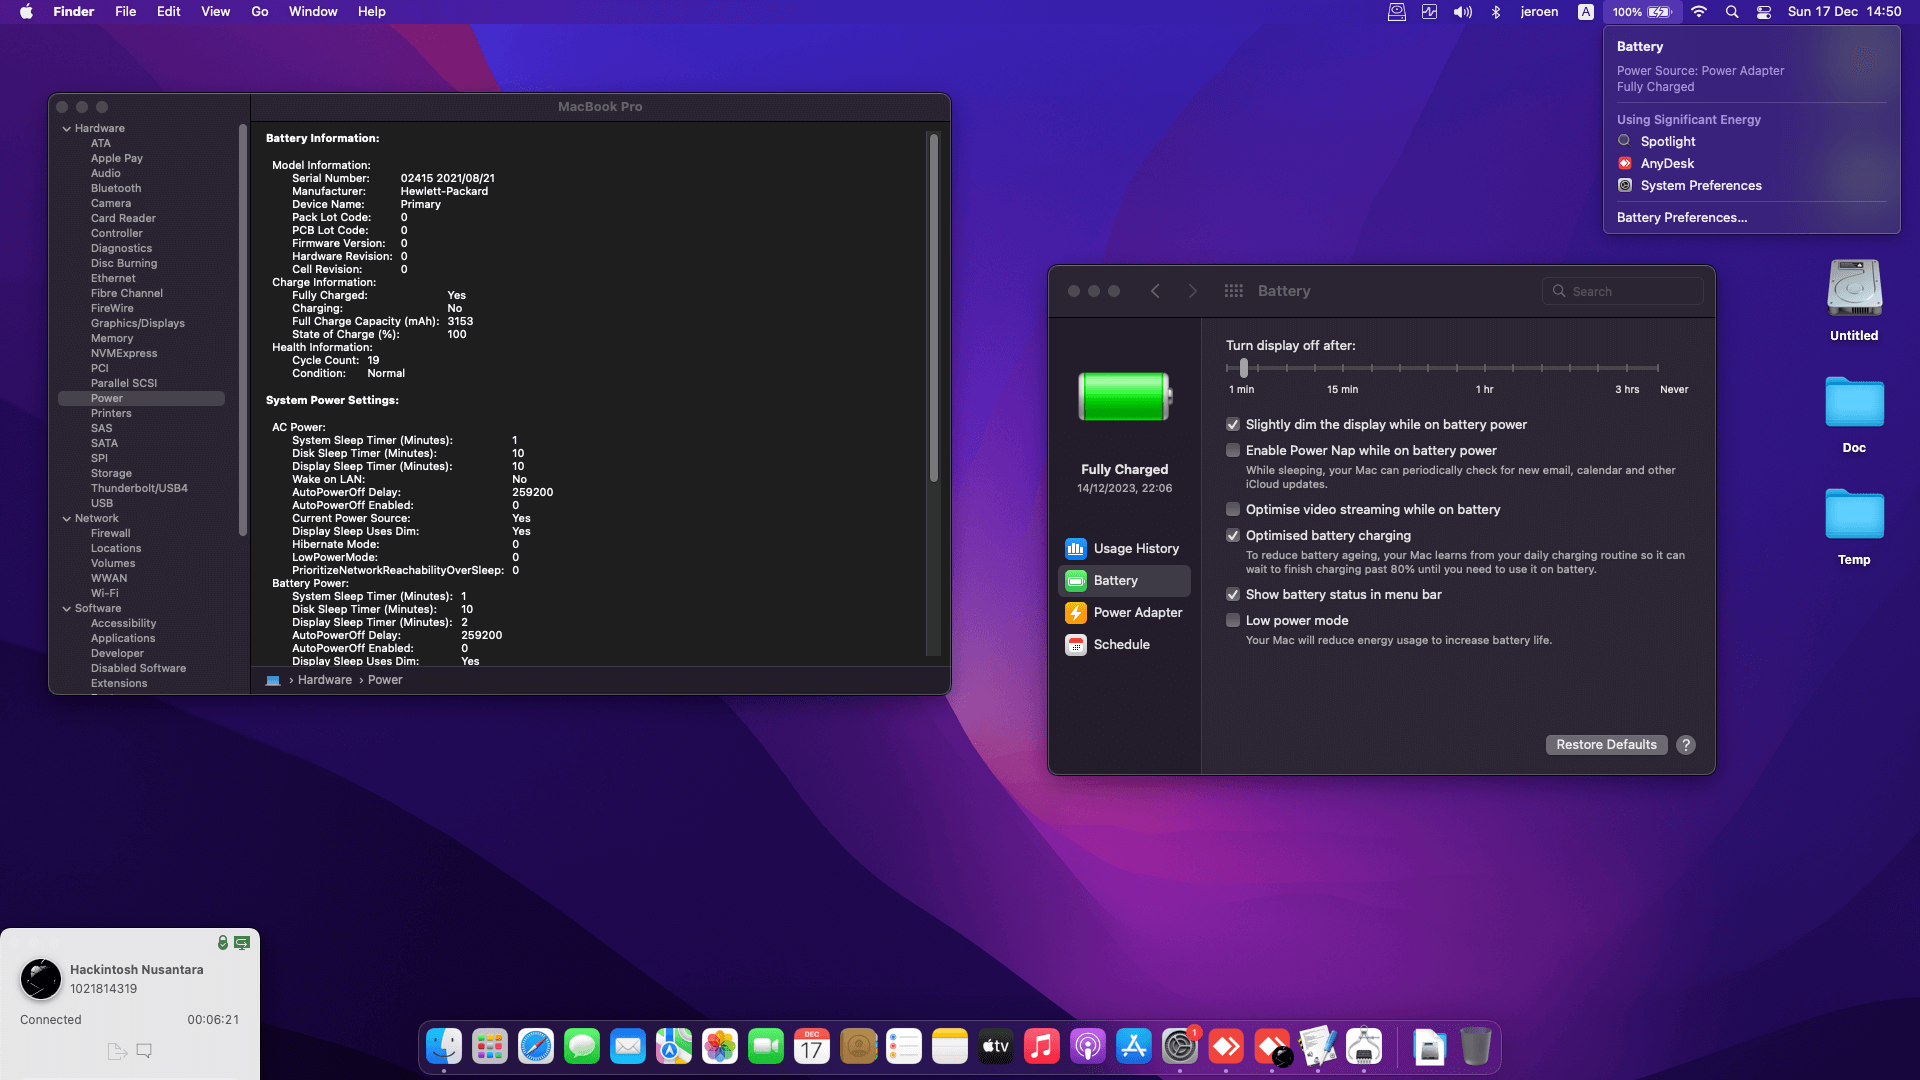Launch Apple TV app in the Dock
The width and height of the screenshot is (1920, 1080).
[996, 1047]
